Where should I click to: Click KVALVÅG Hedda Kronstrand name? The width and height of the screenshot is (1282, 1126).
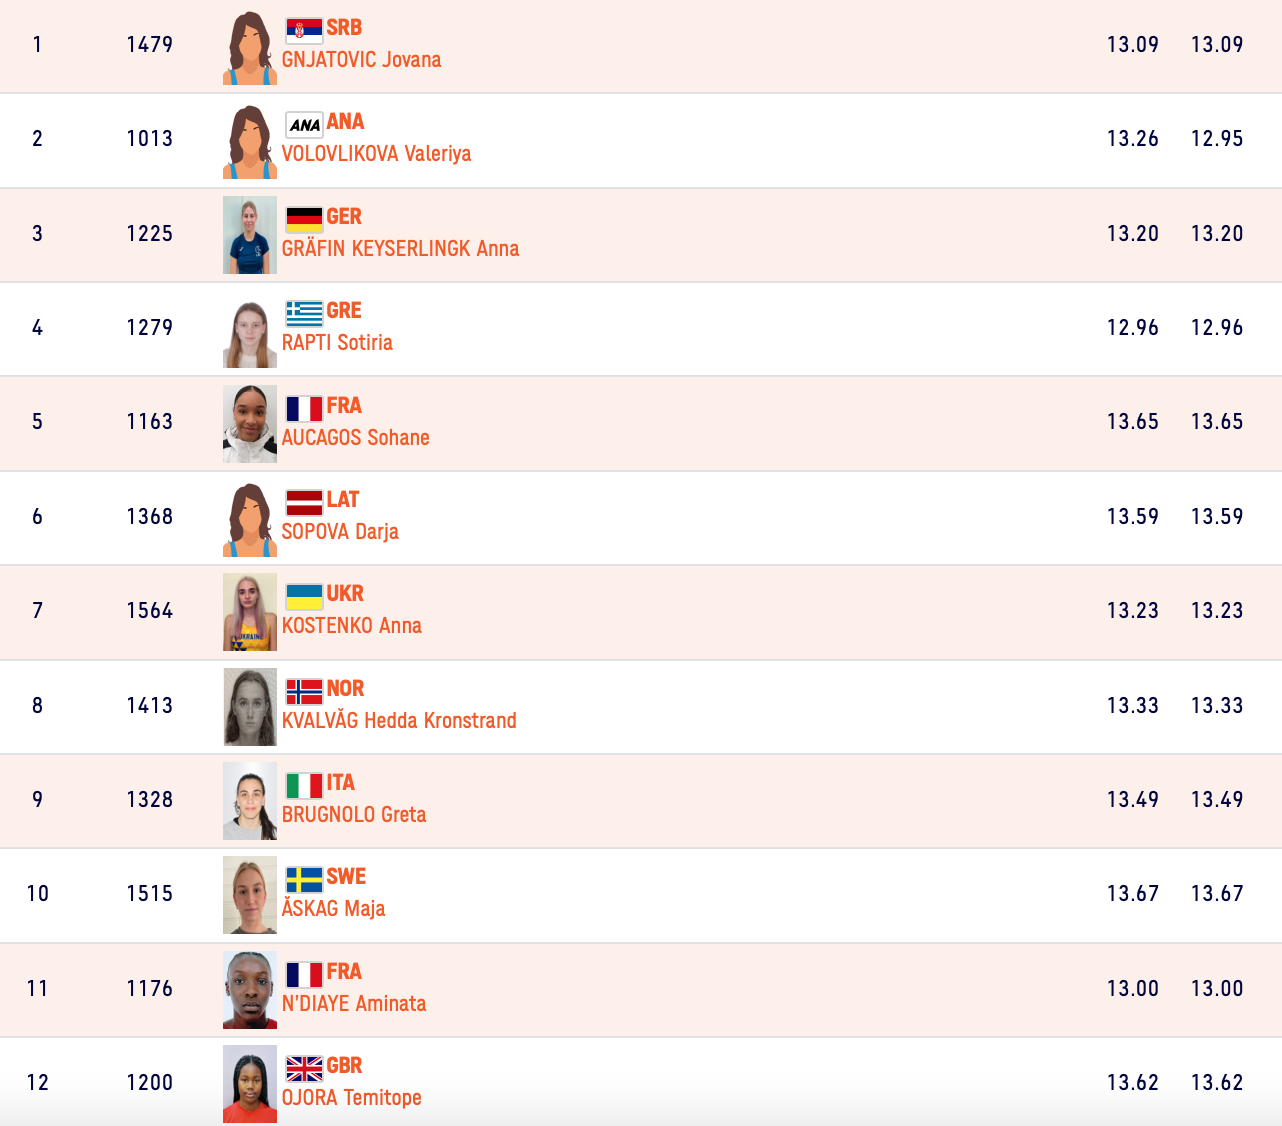point(399,721)
